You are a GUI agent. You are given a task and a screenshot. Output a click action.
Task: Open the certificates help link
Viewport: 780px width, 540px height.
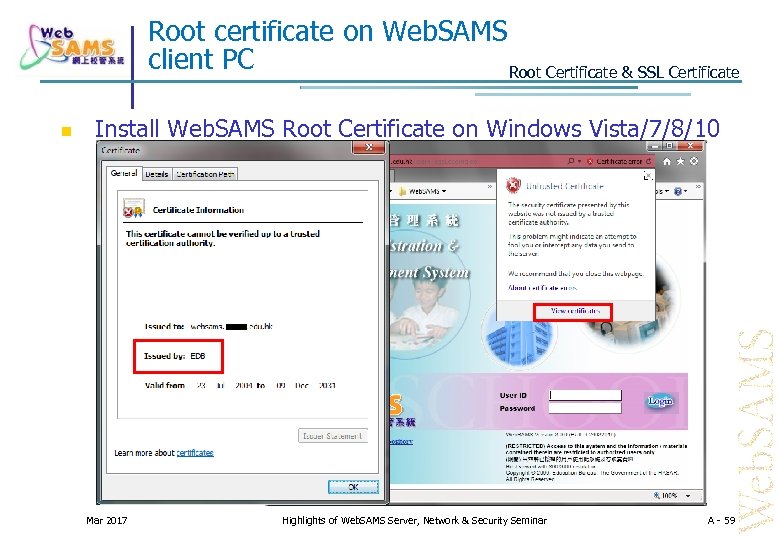click(x=195, y=453)
